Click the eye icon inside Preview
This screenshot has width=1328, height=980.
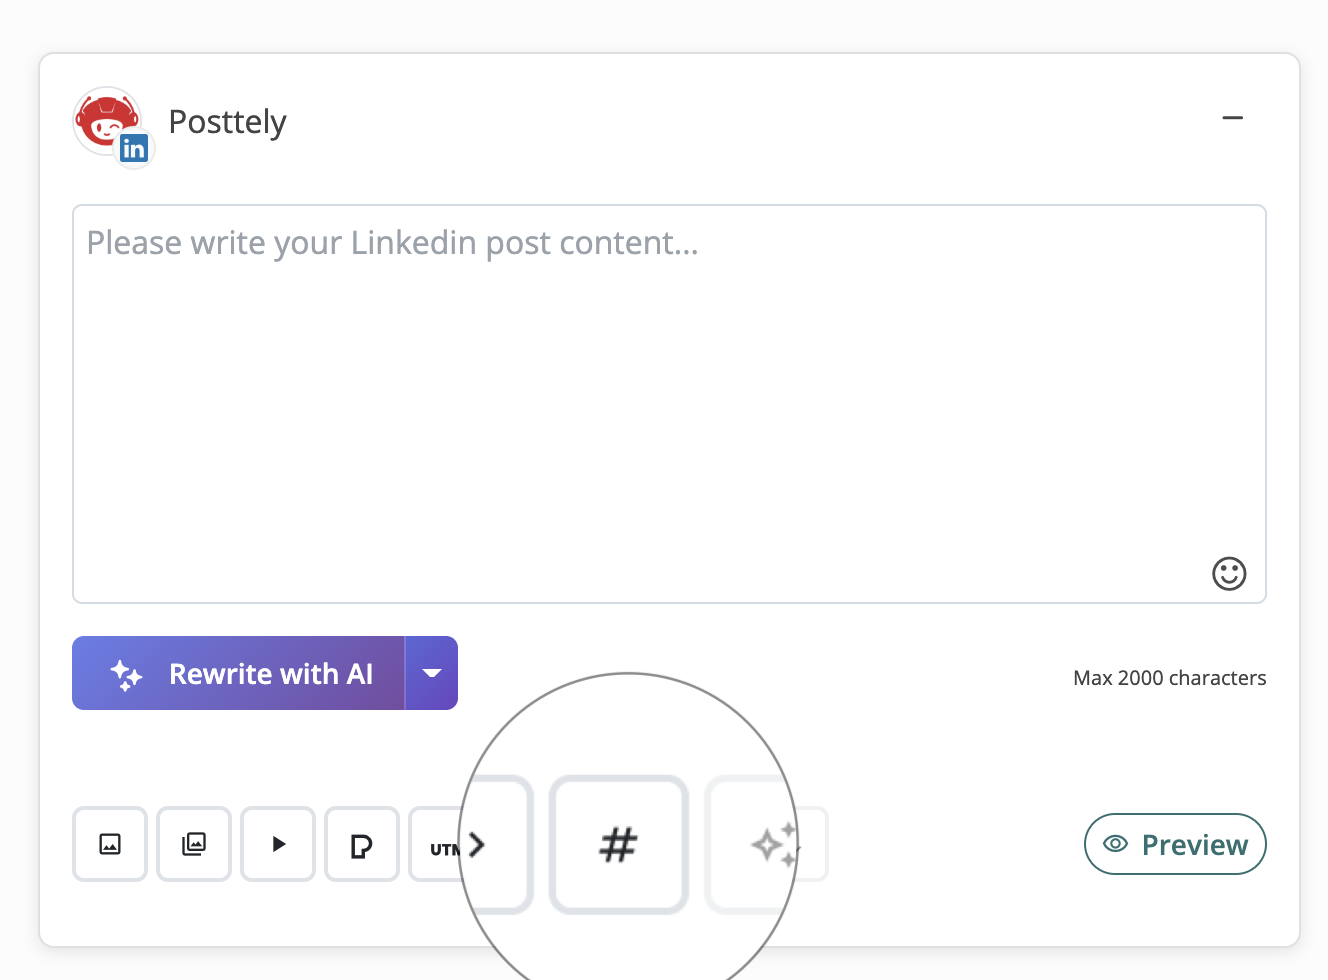[1115, 845]
